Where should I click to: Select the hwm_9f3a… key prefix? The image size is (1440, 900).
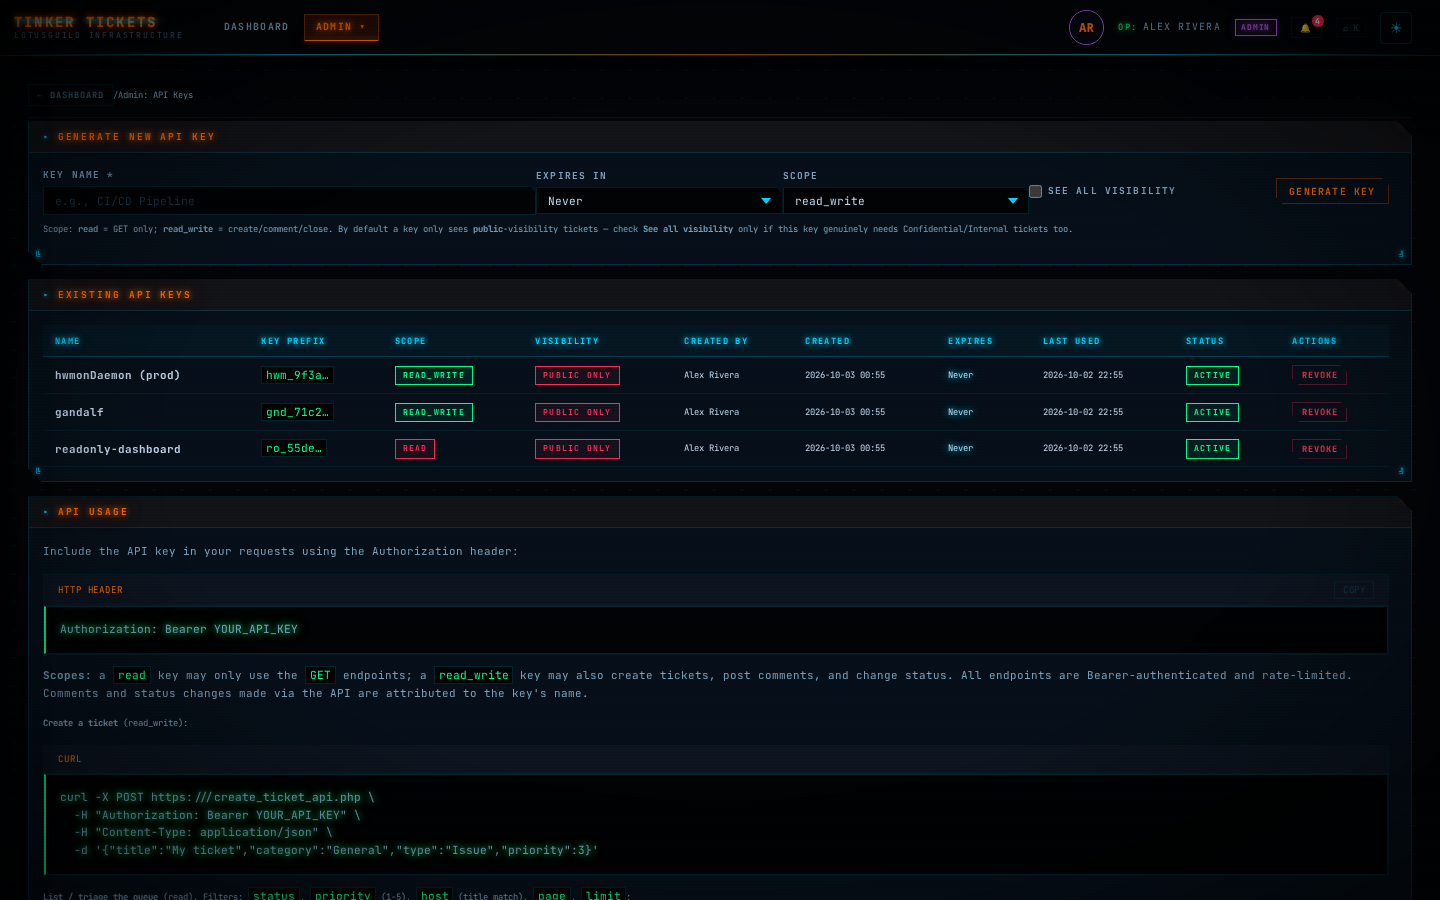click(297, 375)
